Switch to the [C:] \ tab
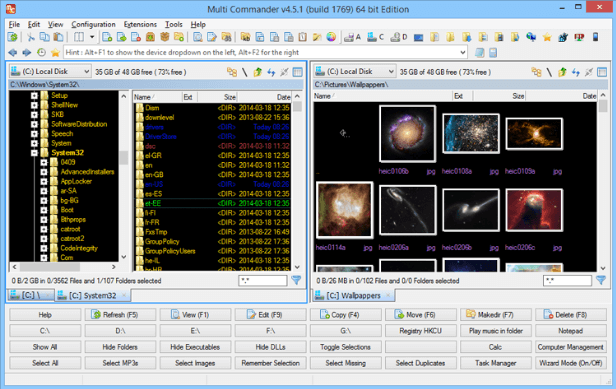 coord(31,295)
